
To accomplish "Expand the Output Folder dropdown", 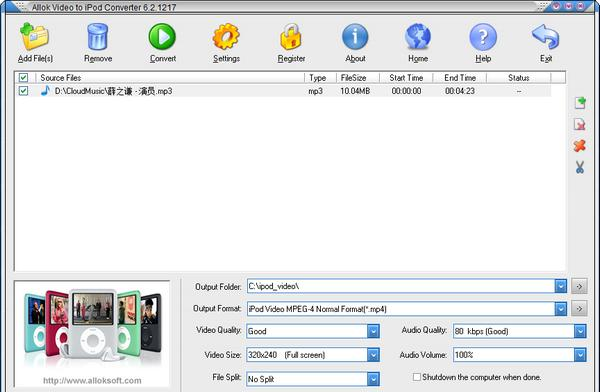I will [x=561, y=286].
